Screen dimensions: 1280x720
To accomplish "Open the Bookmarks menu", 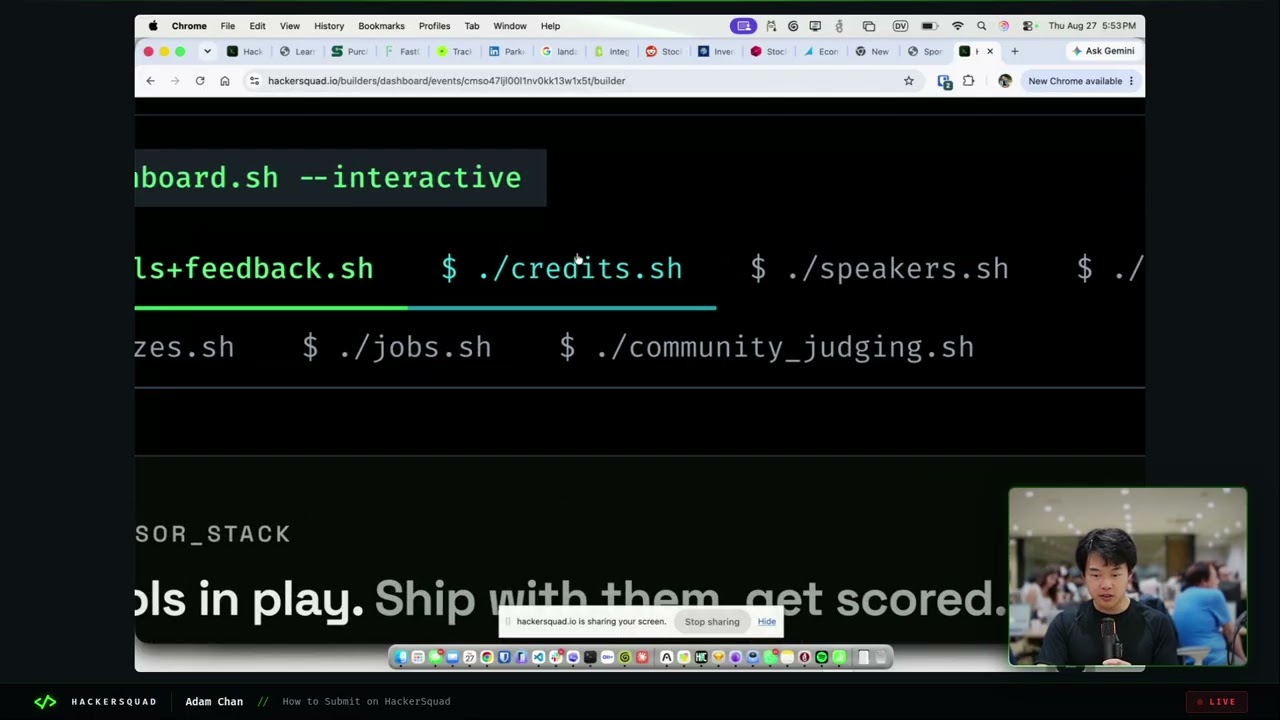I will pyautogui.click(x=381, y=26).
